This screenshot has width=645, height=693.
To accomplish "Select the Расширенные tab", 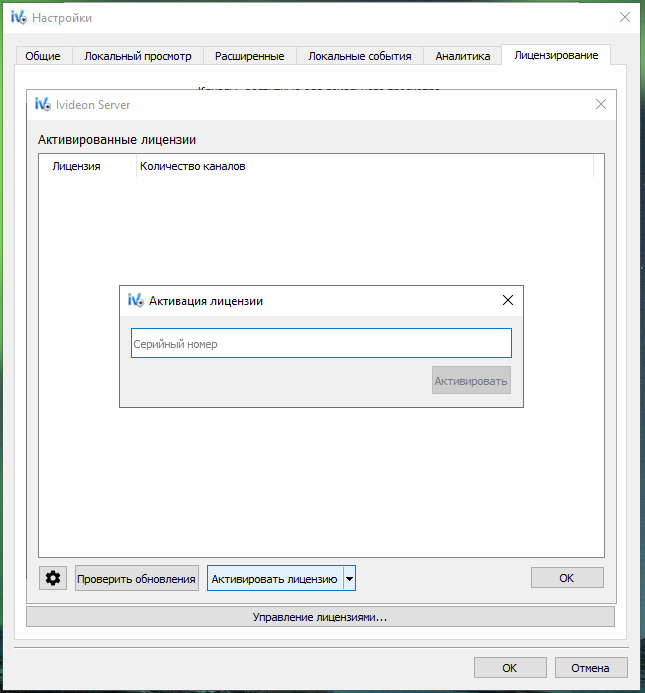I will coord(249,56).
